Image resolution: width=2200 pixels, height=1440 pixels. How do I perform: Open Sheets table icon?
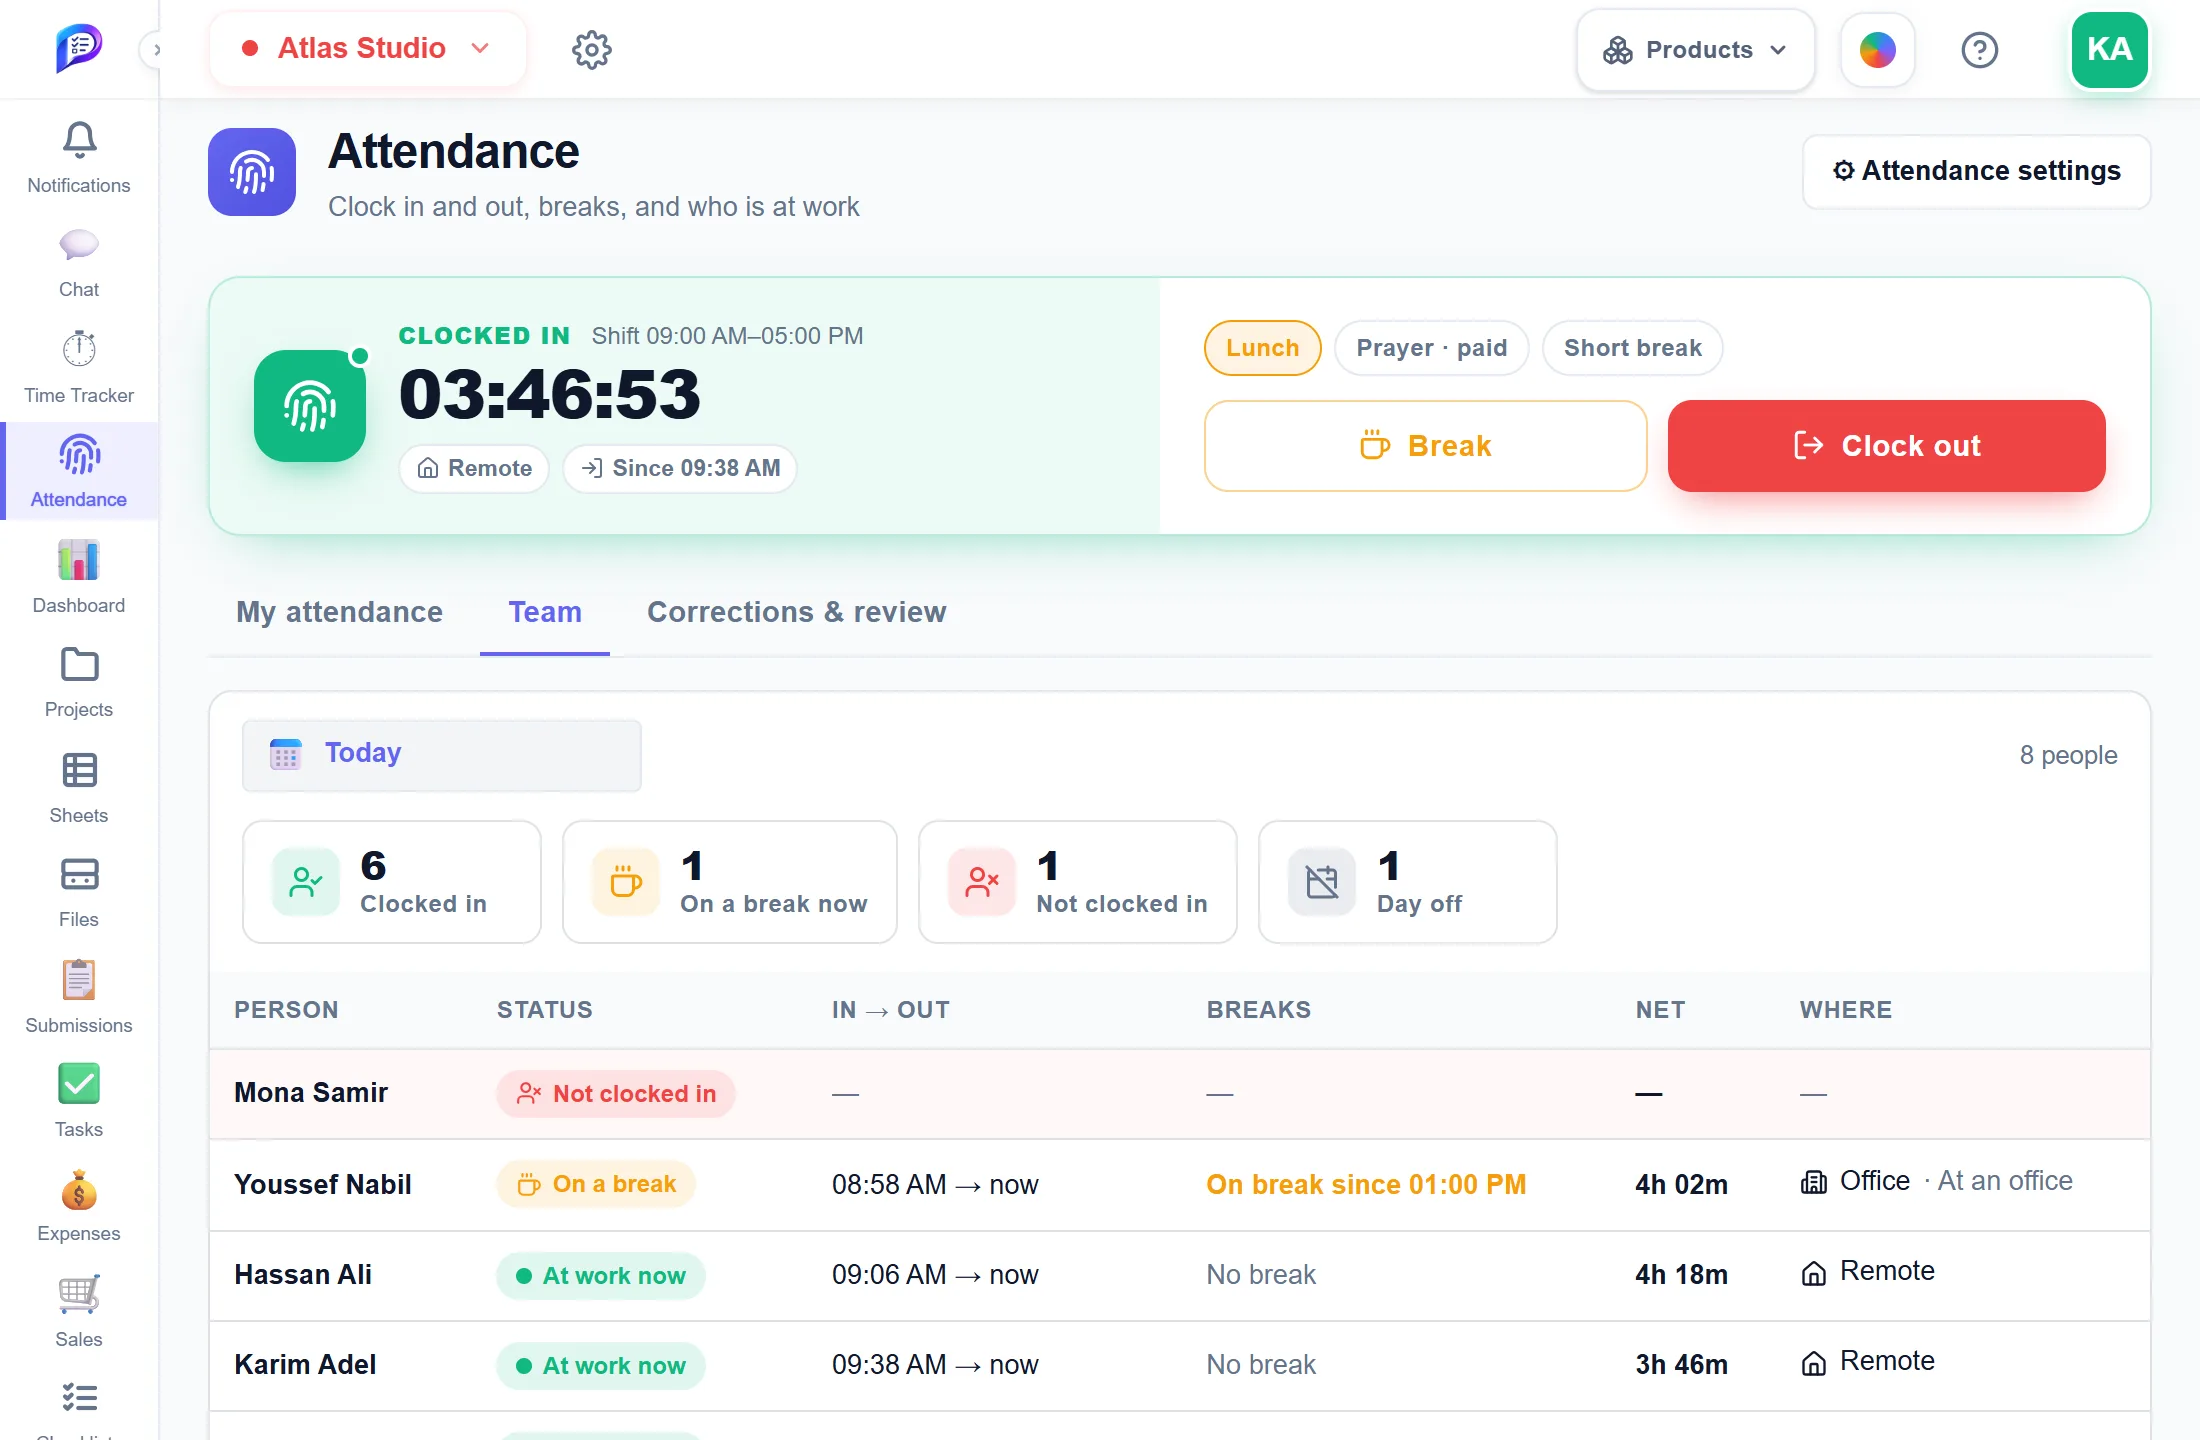(79, 770)
